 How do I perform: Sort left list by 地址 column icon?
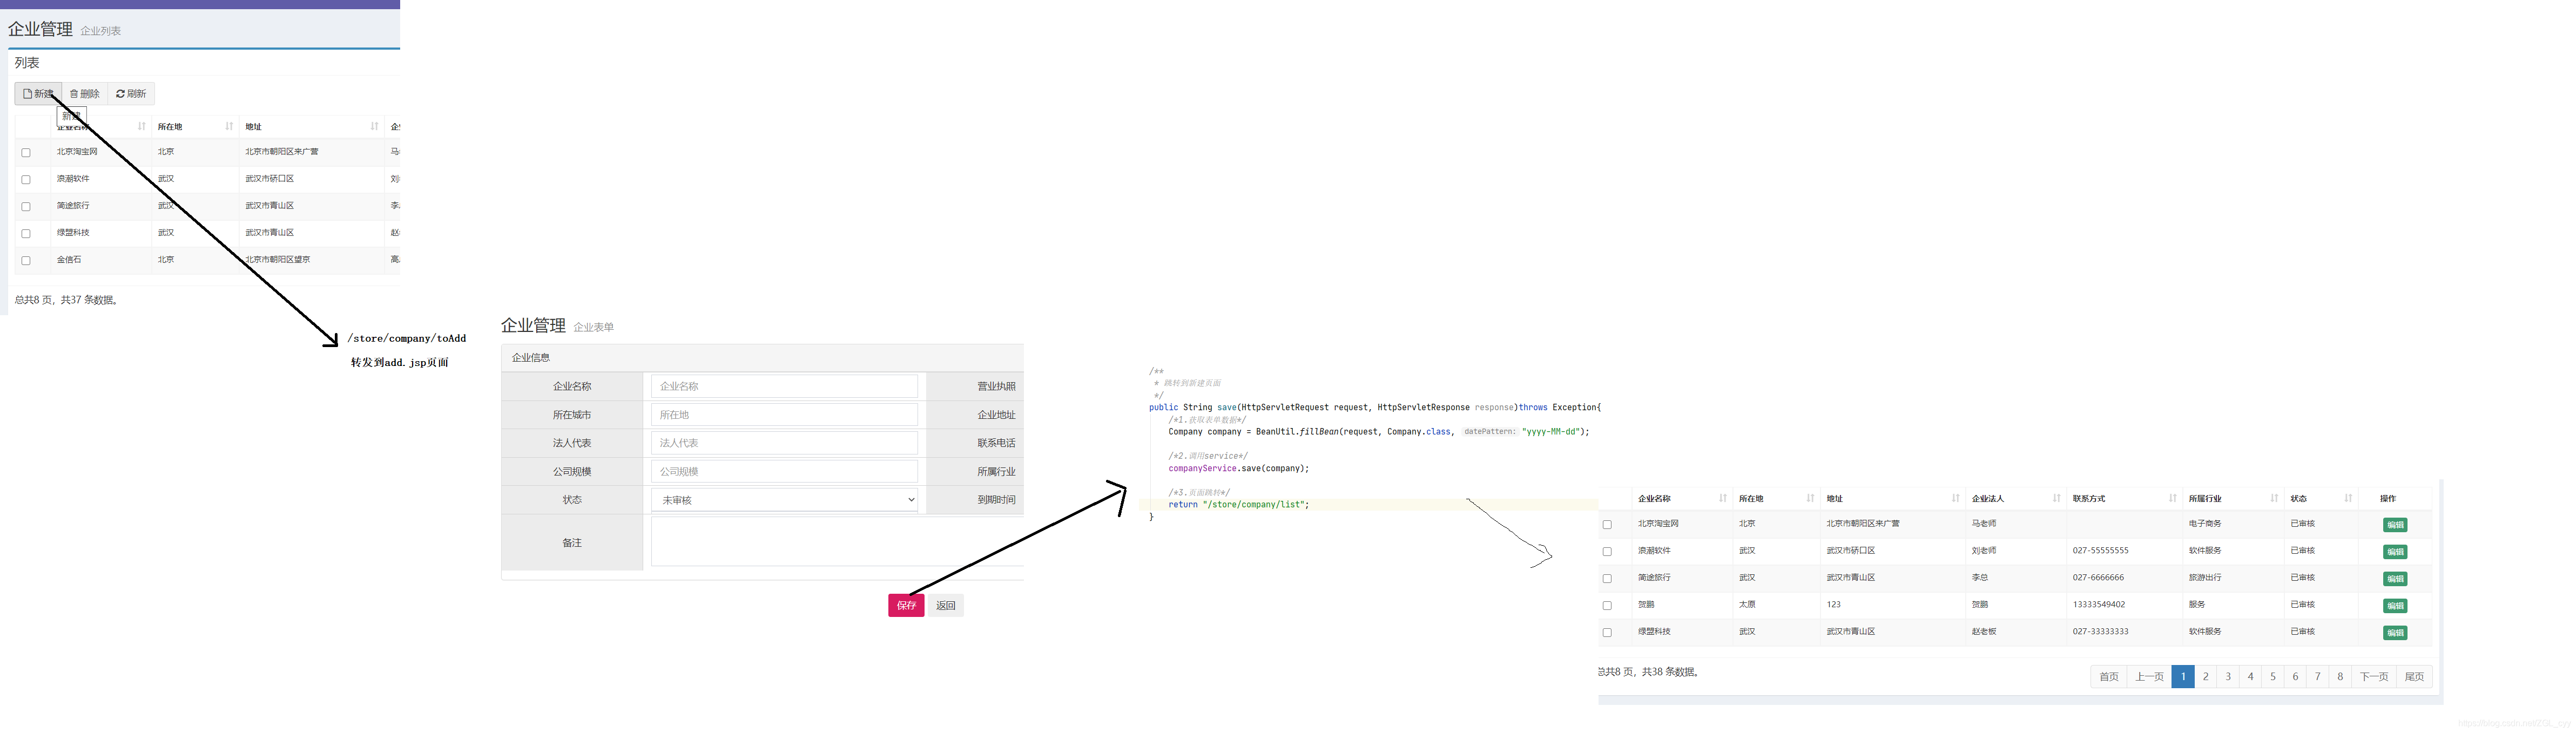pyautogui.click(x=374, y=126)
